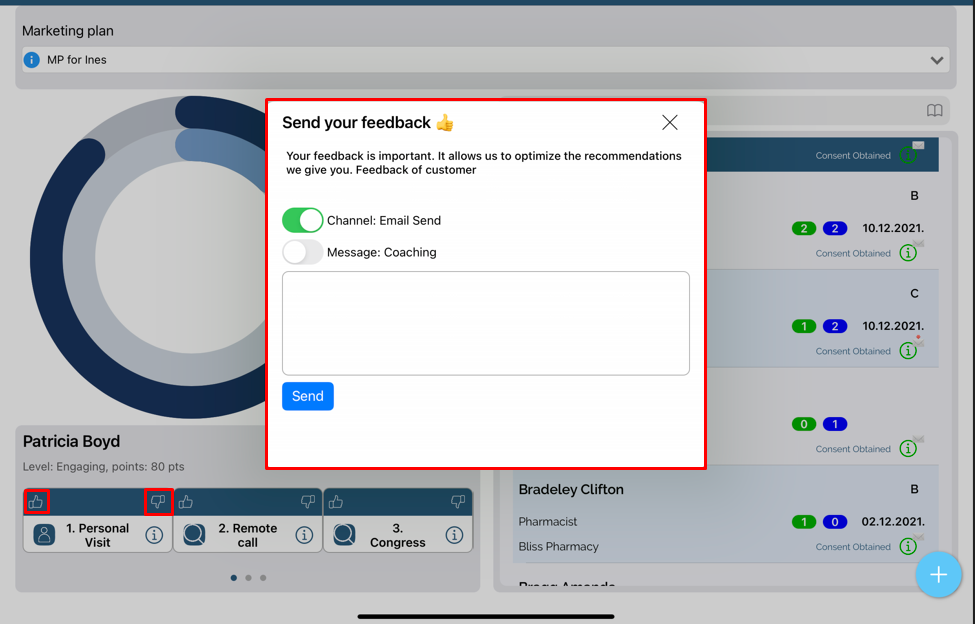975x624 pixels.
Task: Open info icon for Congress recommendation
Action: 454,535
